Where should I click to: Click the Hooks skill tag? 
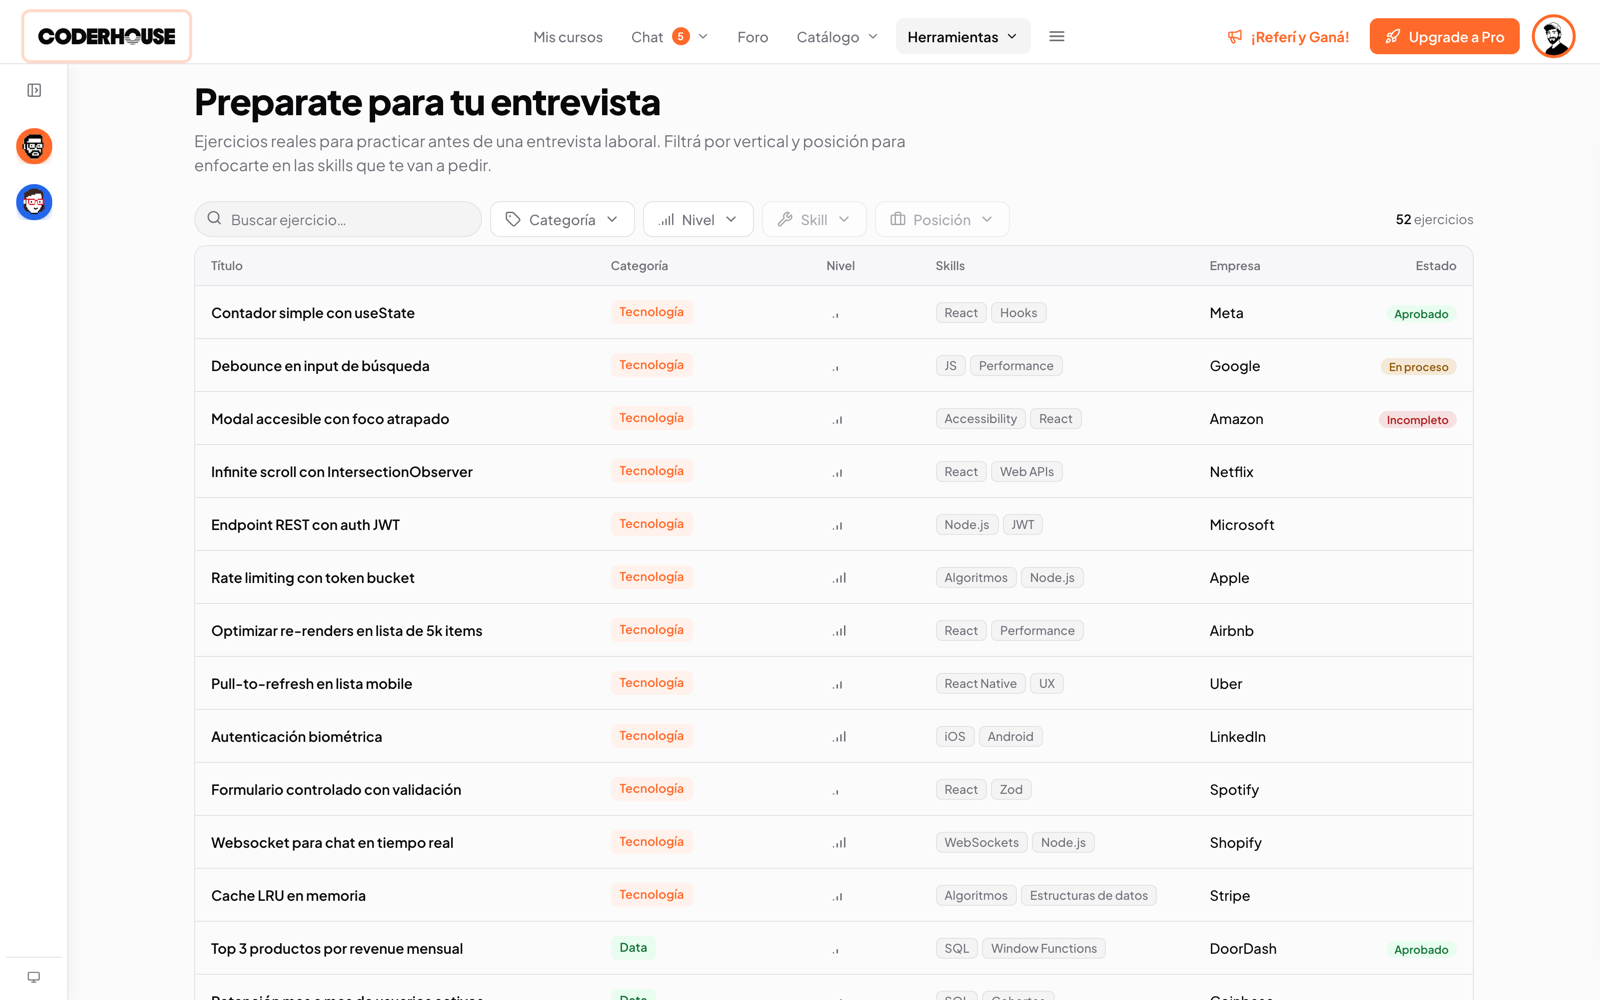[1019, 313]
